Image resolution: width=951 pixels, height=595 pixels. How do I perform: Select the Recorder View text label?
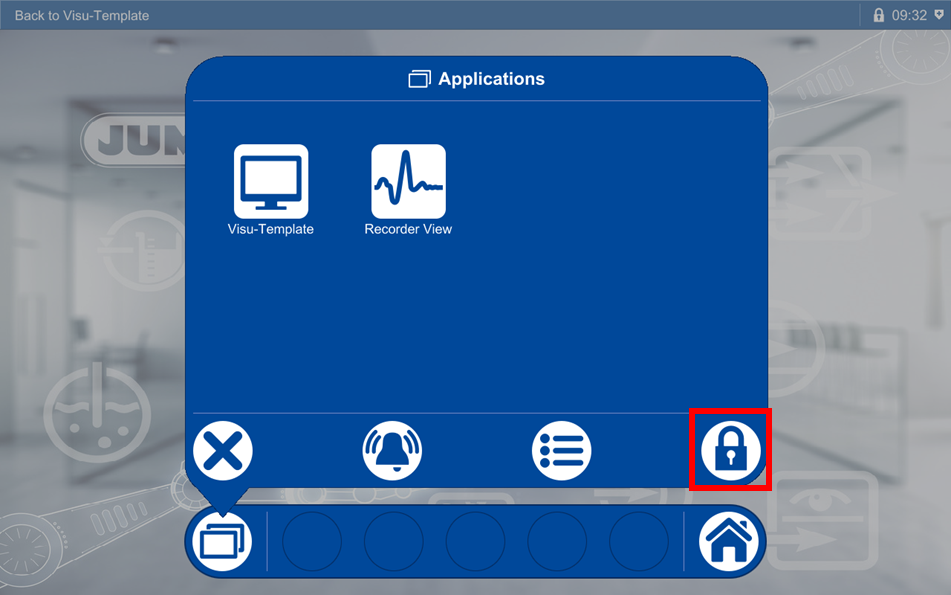(x=408, y=229)
